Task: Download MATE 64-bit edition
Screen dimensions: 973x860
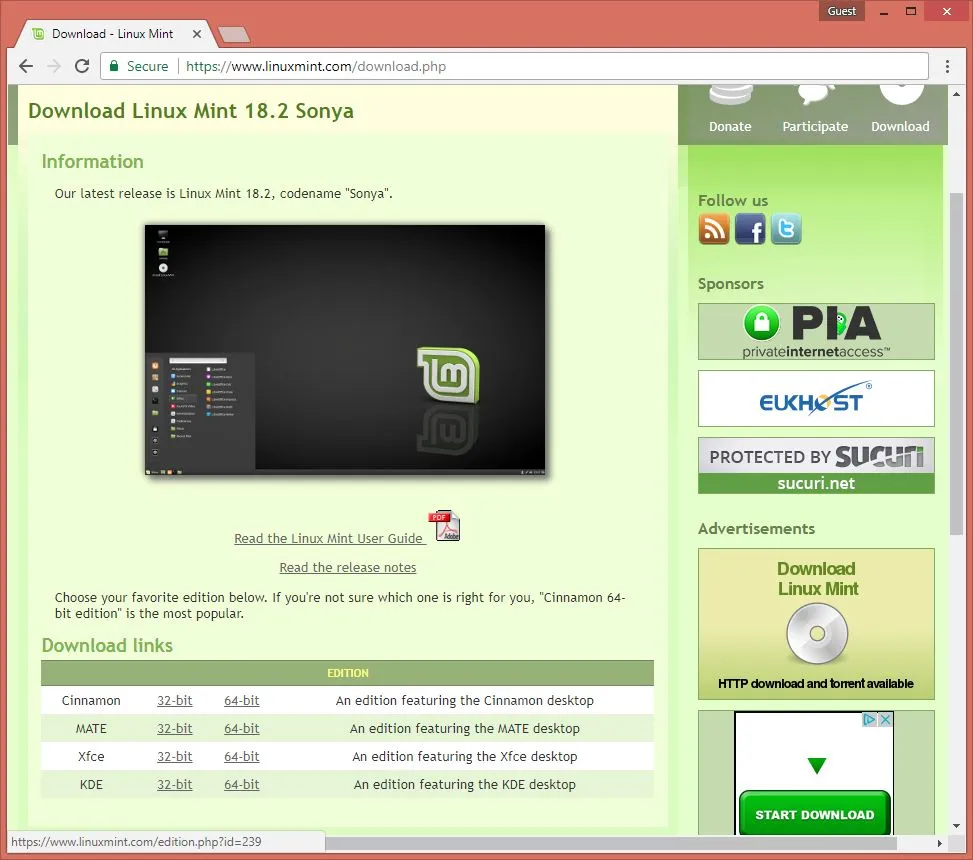Action: [x=241, y=728]
